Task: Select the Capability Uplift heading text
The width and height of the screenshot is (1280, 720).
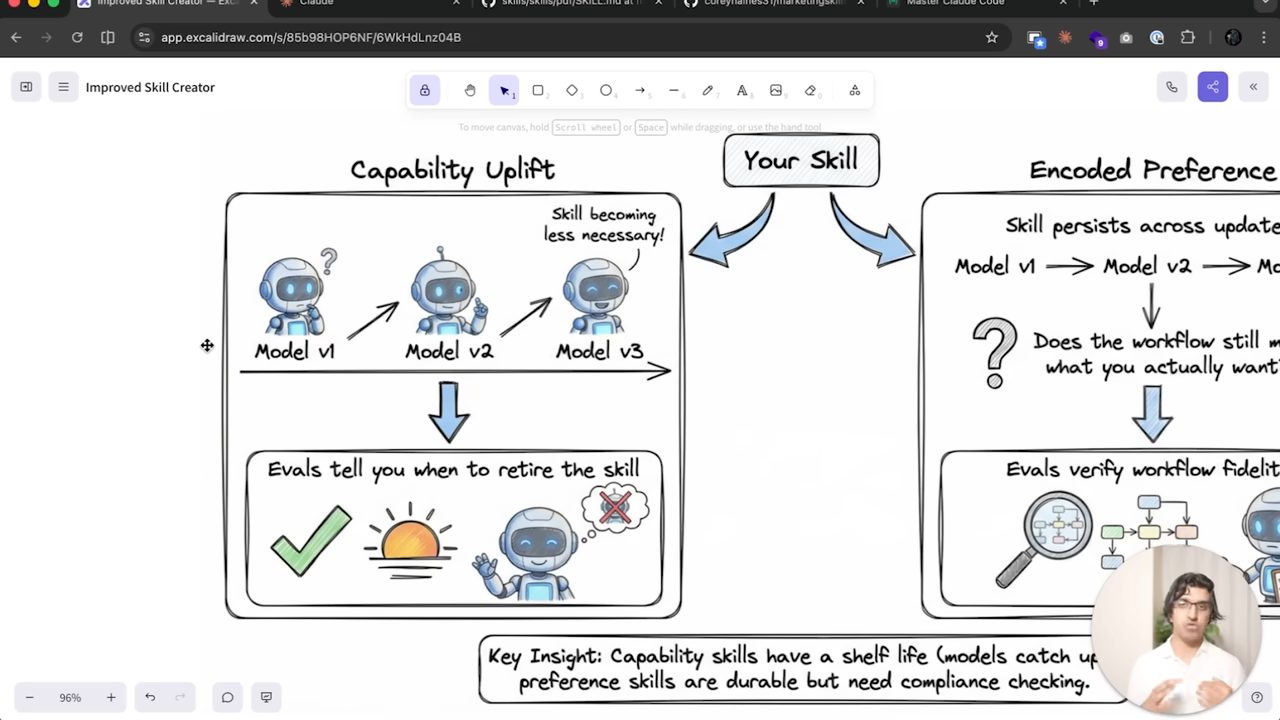Action: [452, 170]
